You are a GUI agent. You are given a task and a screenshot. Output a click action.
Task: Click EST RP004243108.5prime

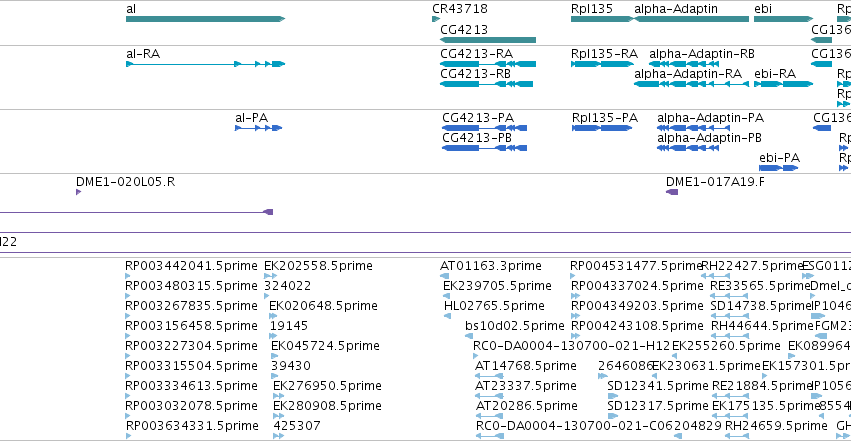(637, 326)
